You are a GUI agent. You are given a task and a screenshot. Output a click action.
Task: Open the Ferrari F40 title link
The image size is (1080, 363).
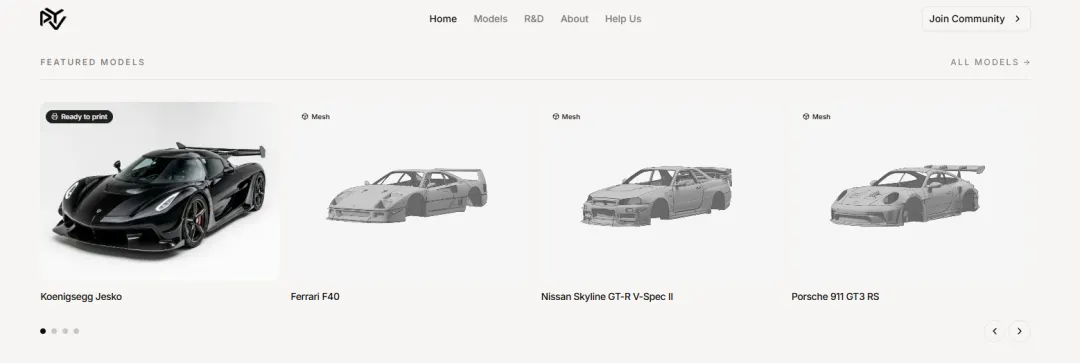(315, 297)
